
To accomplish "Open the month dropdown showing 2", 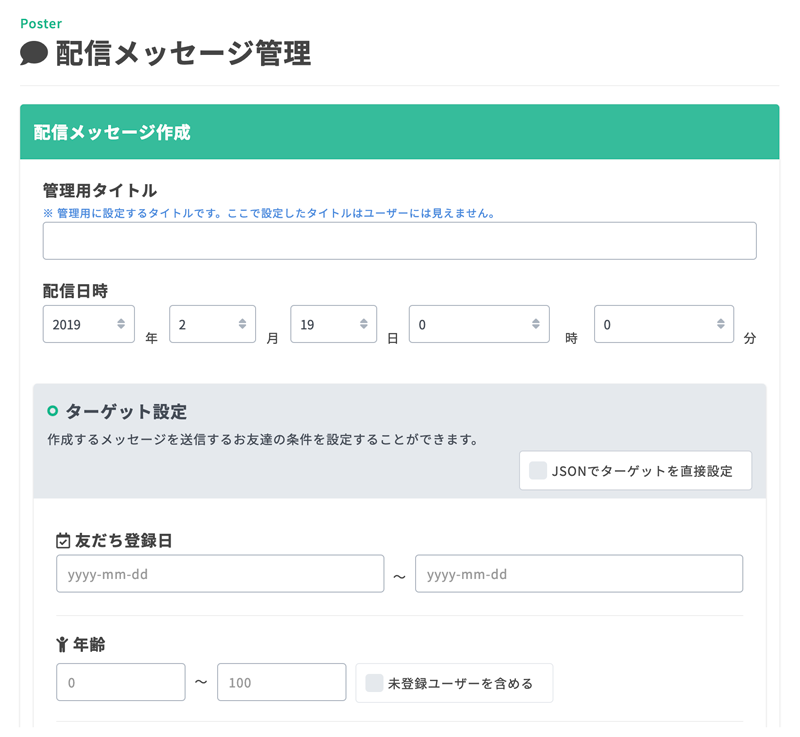I will click(x=212, y=324).
